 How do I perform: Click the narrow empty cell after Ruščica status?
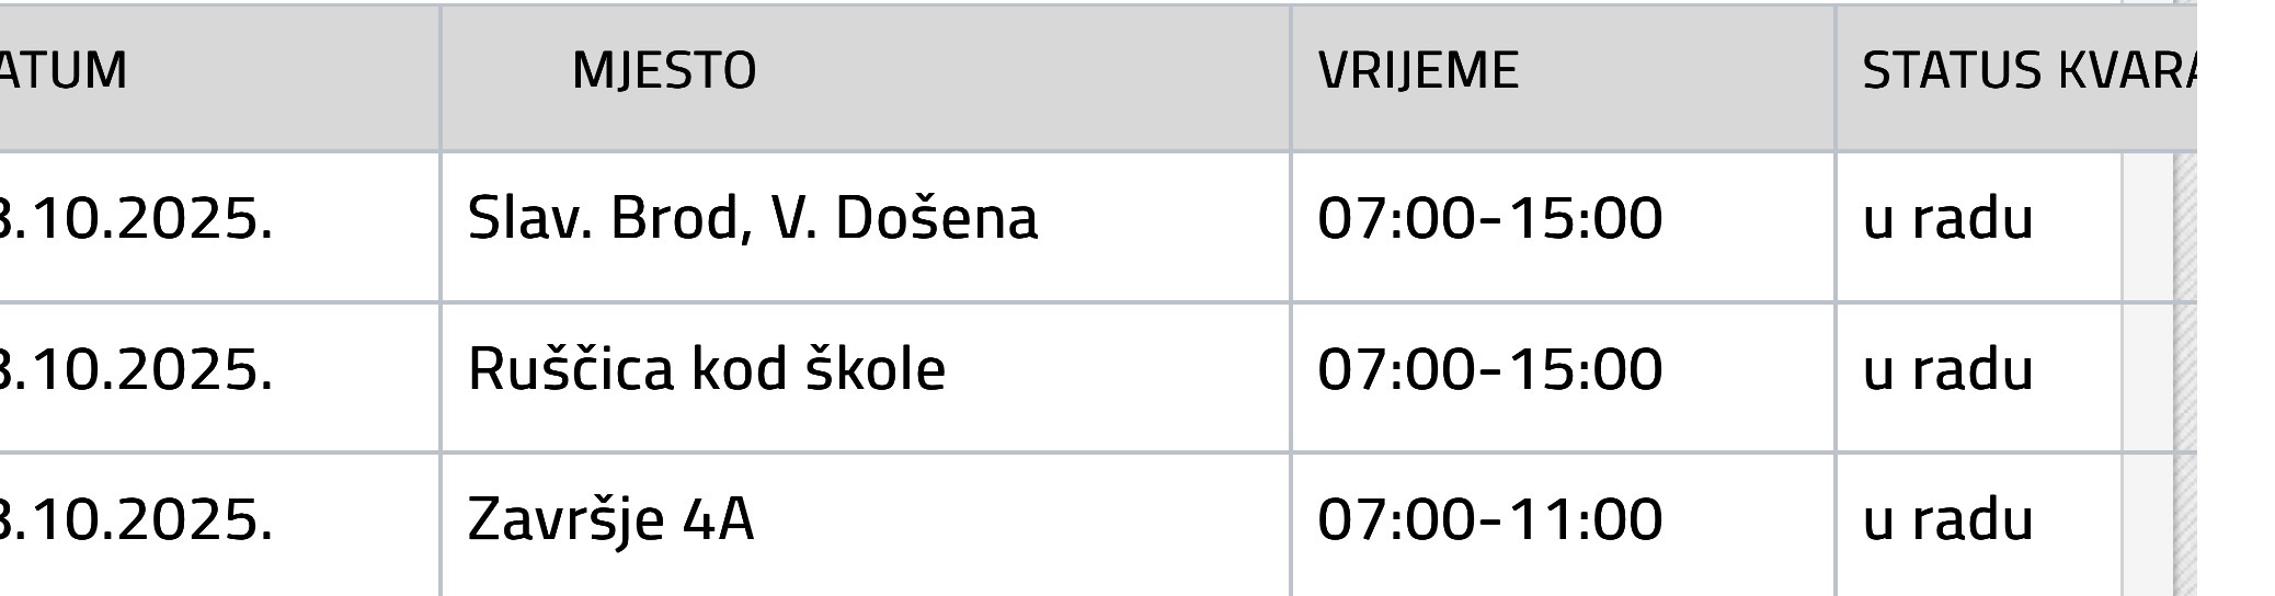click(2147, 377)
